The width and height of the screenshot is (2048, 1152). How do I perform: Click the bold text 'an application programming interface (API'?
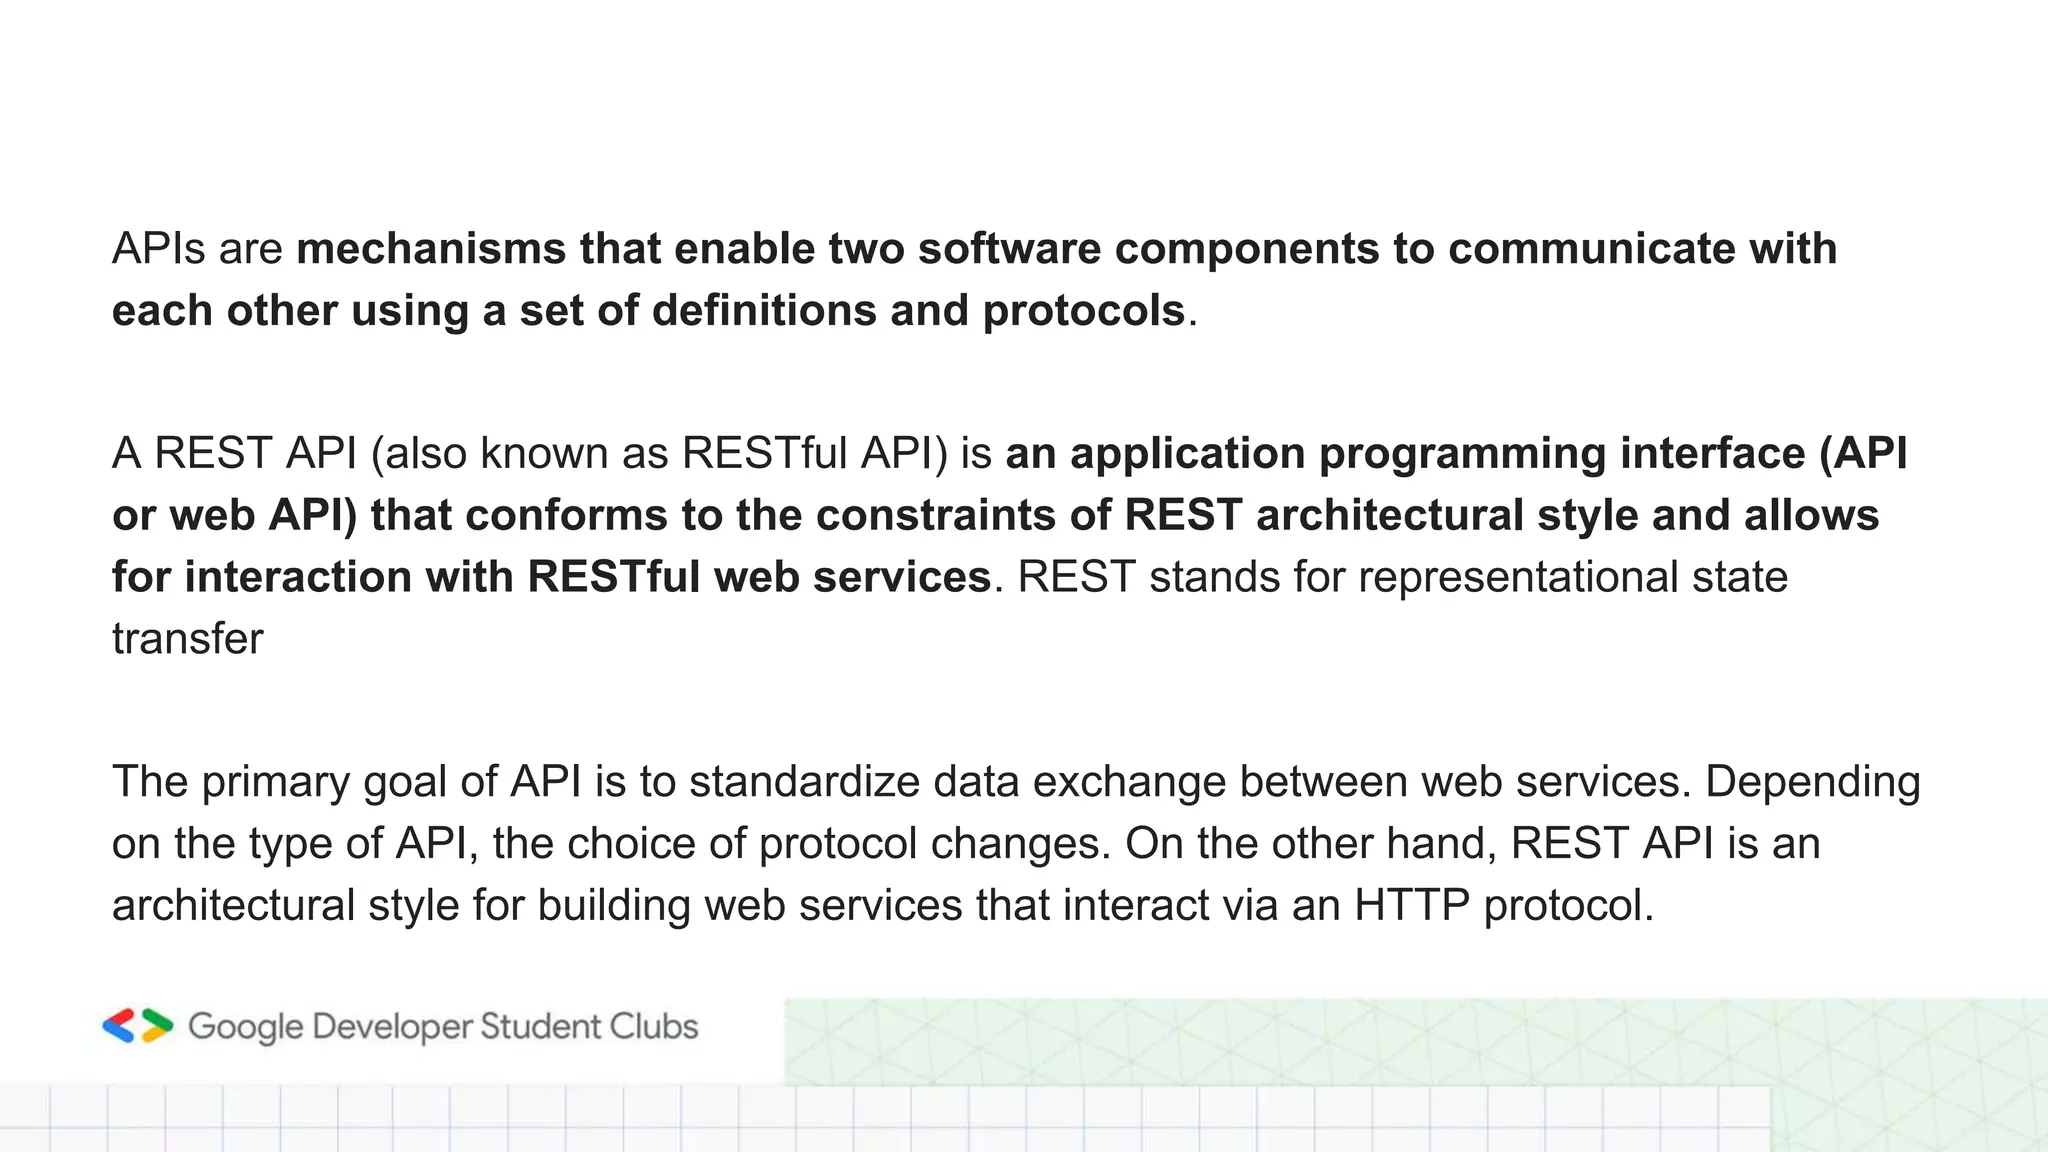[x=1456, y=454]
